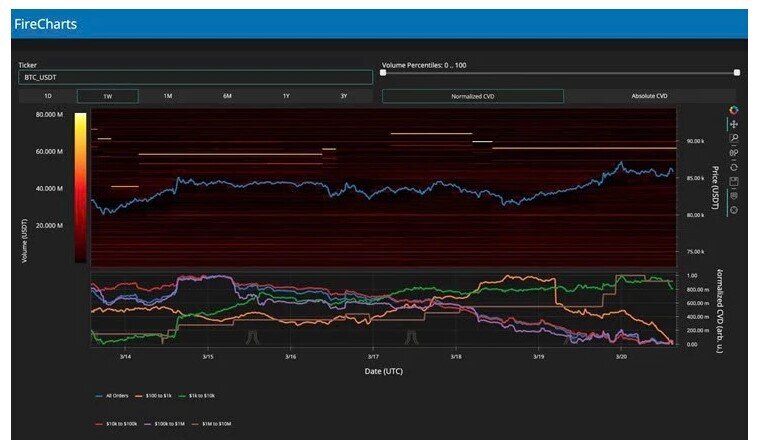Select the 1W time range

click(x=108, y=96)
